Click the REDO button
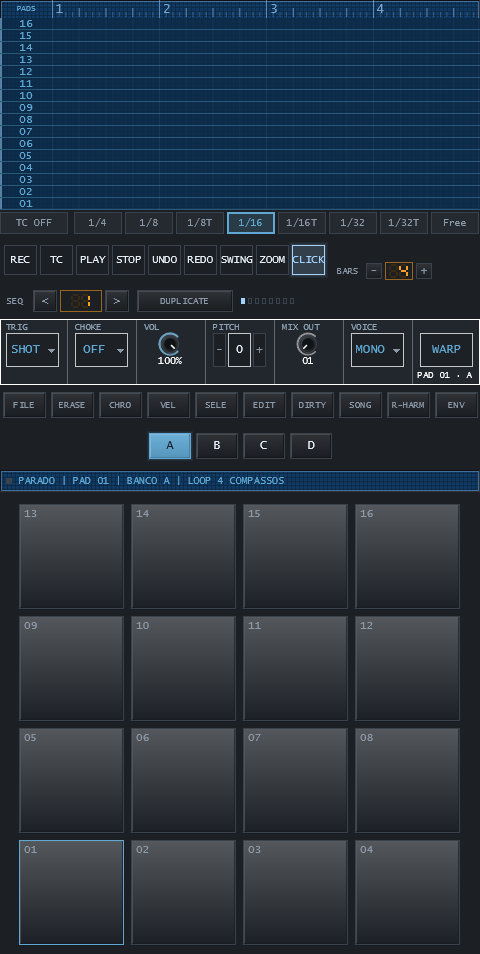 click(200, 260)
